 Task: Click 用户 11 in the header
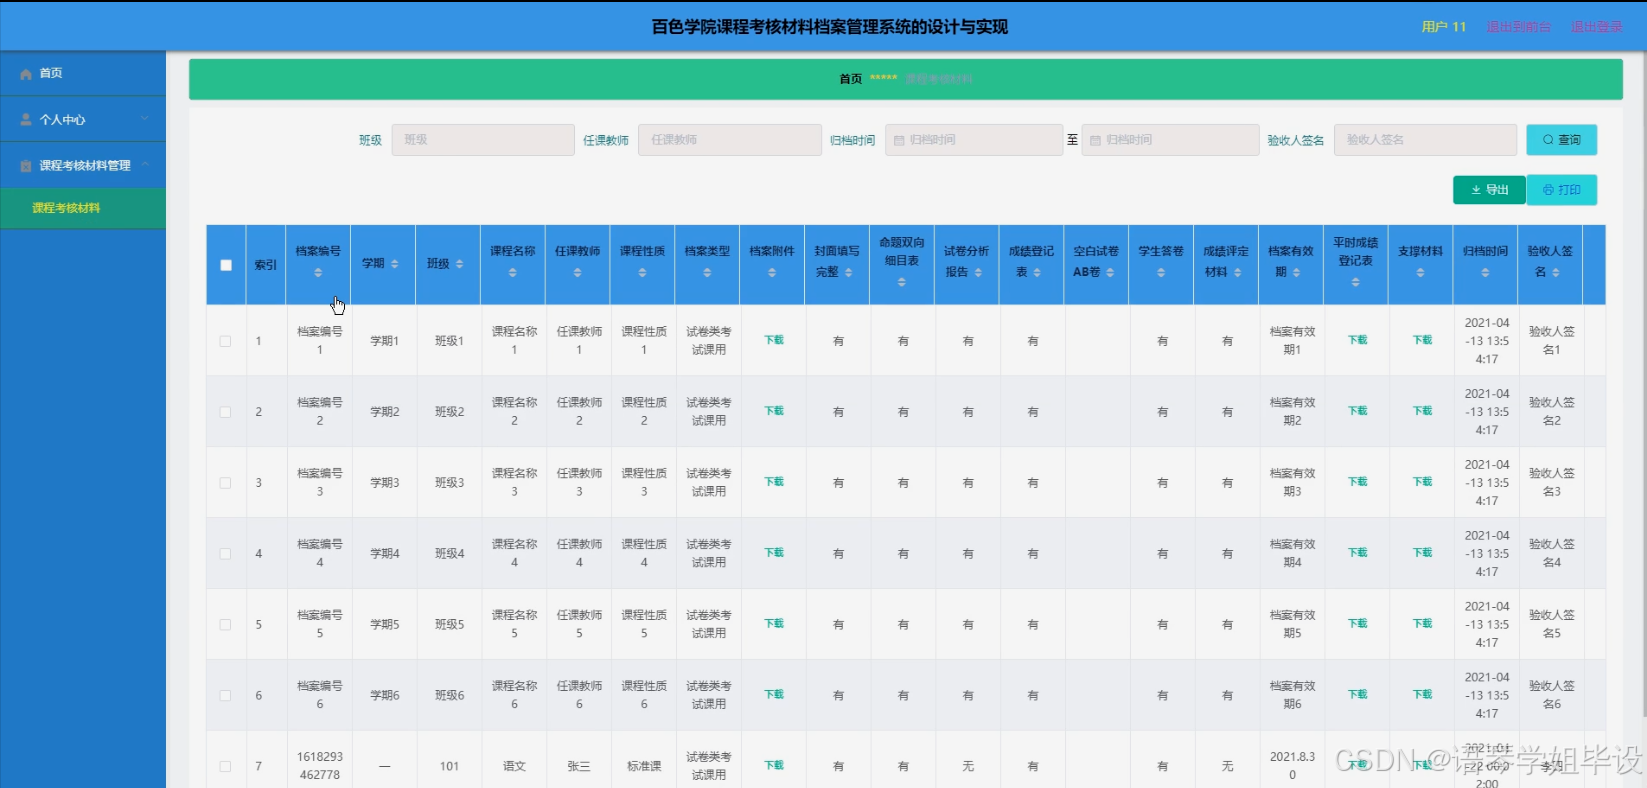pyautogui.click(x=1443, y=27)
